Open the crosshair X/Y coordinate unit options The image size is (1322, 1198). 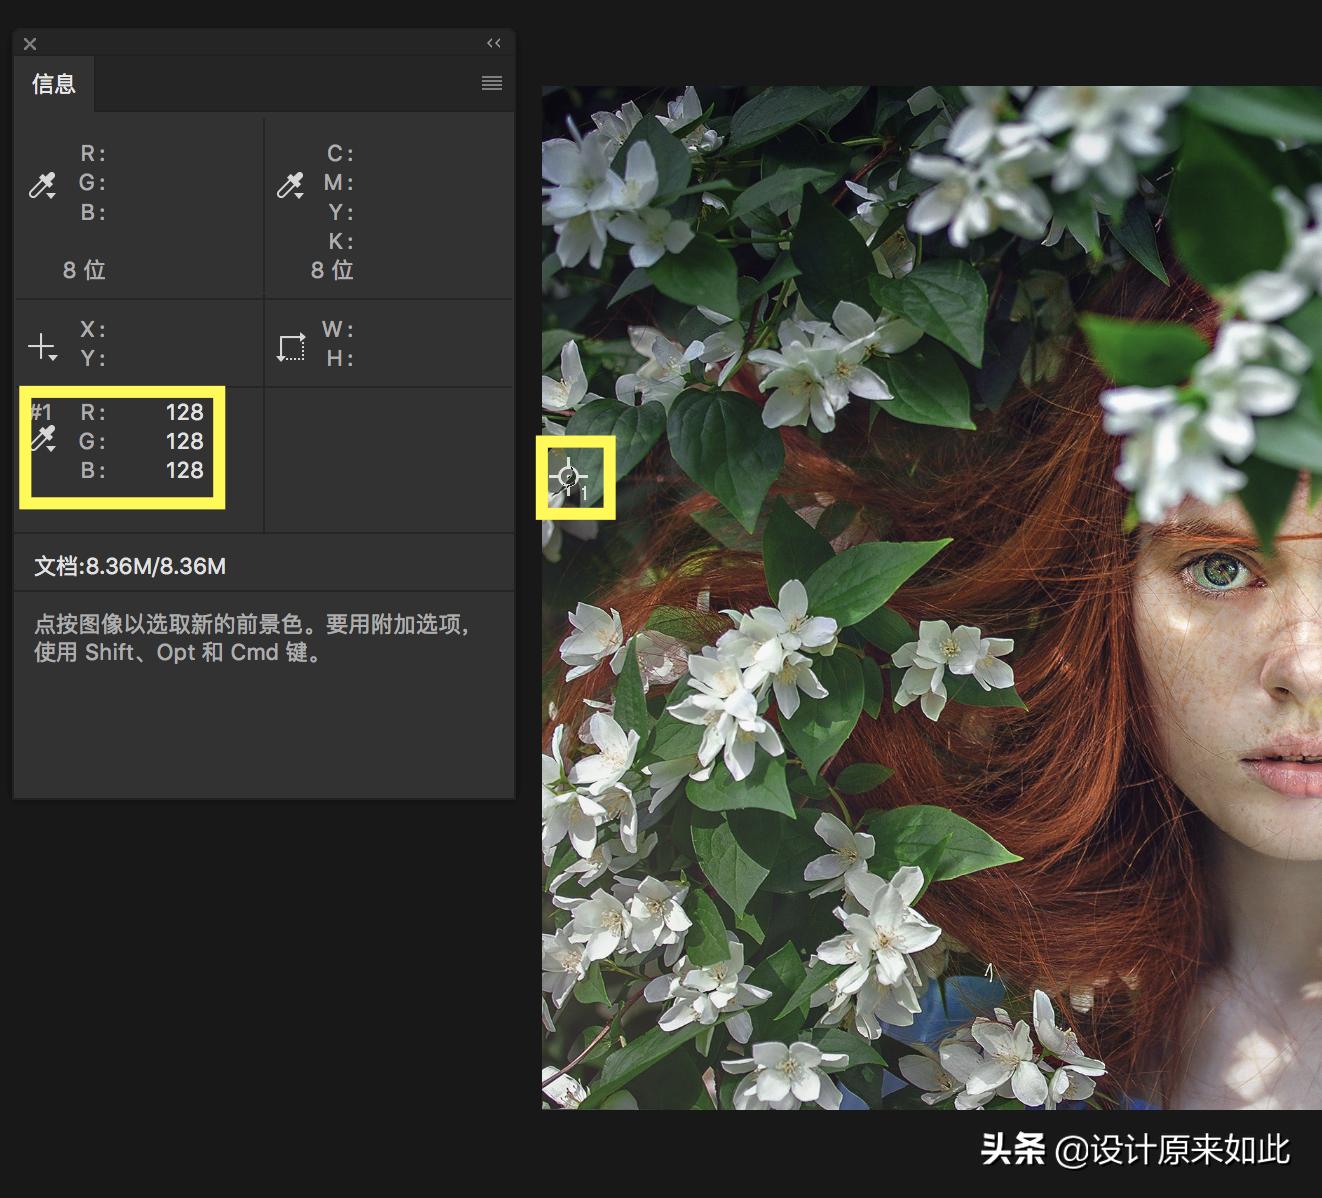(42, 347)
